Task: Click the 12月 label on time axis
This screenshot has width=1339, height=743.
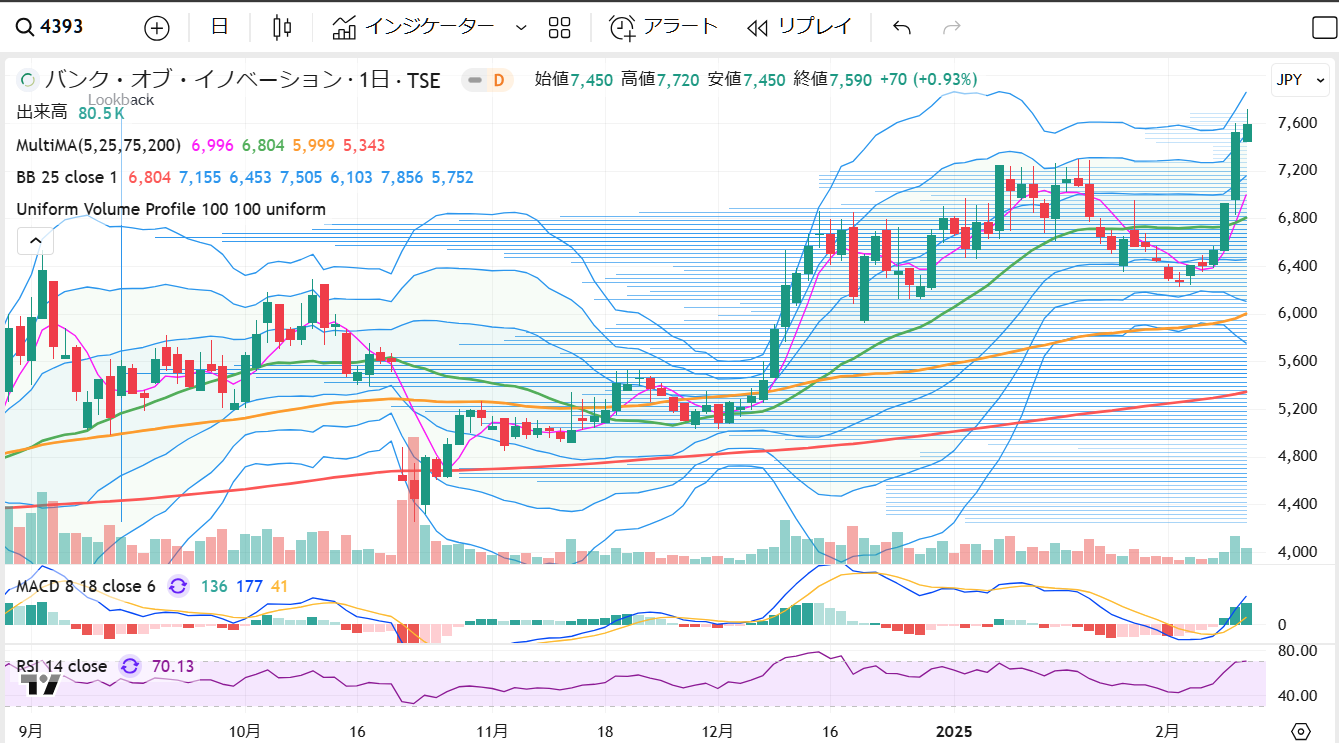Action: pos(718,731)
